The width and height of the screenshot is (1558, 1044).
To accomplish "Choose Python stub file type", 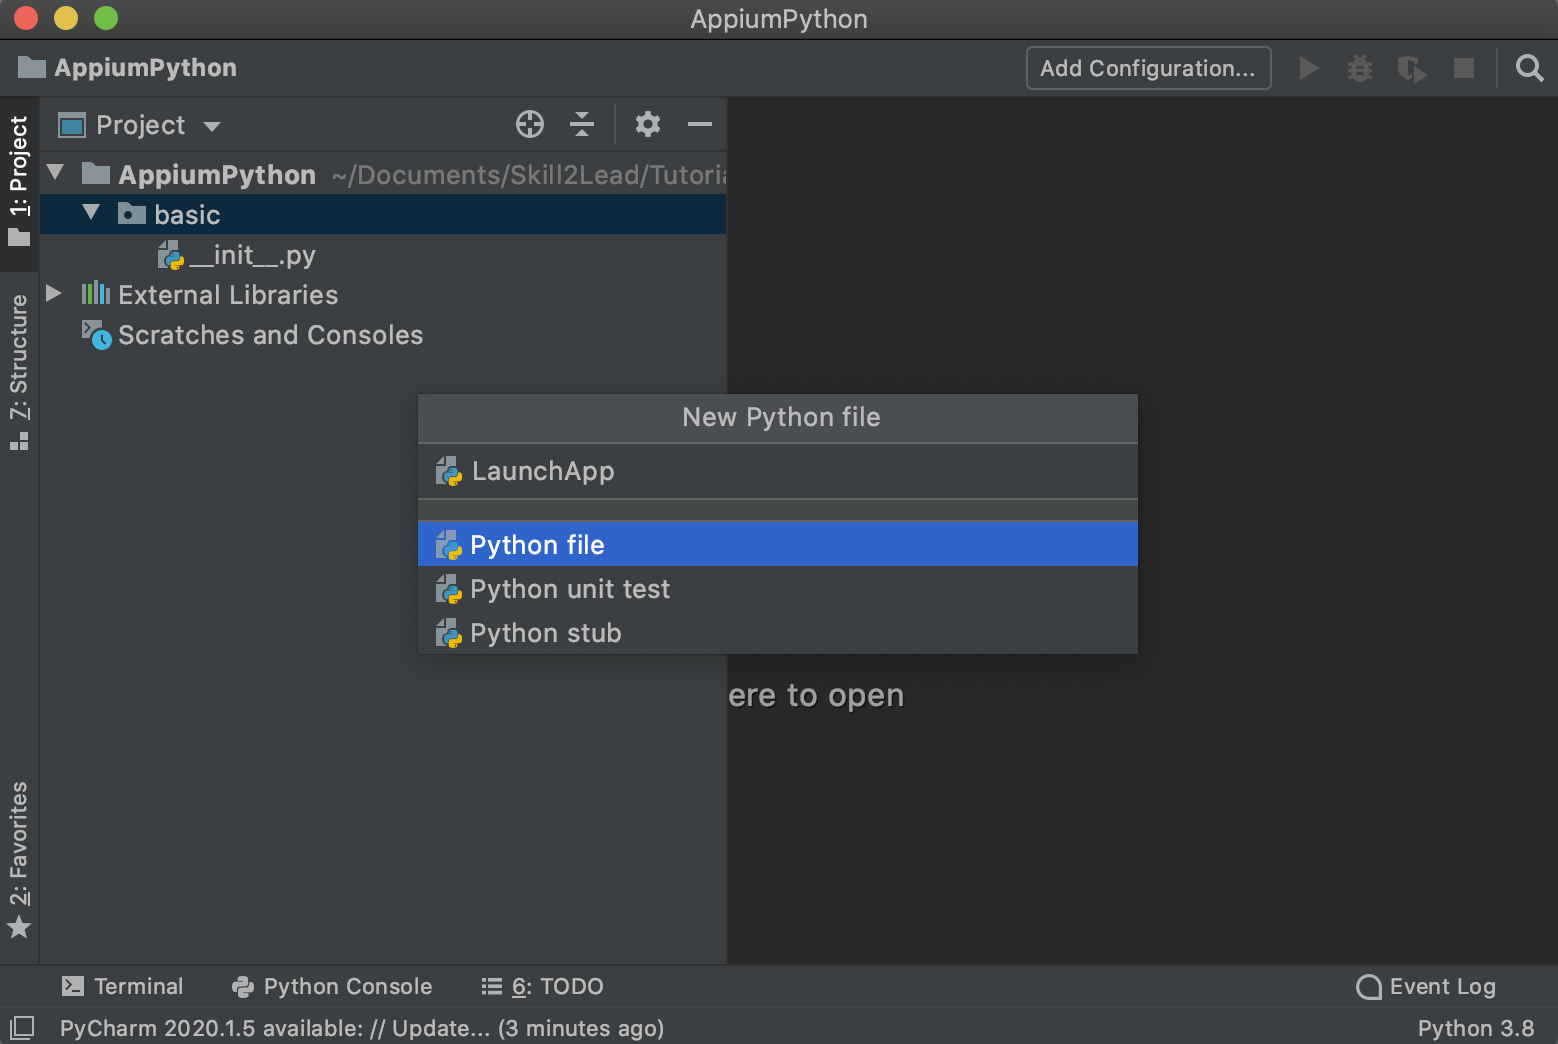I will tap(546, 633).
